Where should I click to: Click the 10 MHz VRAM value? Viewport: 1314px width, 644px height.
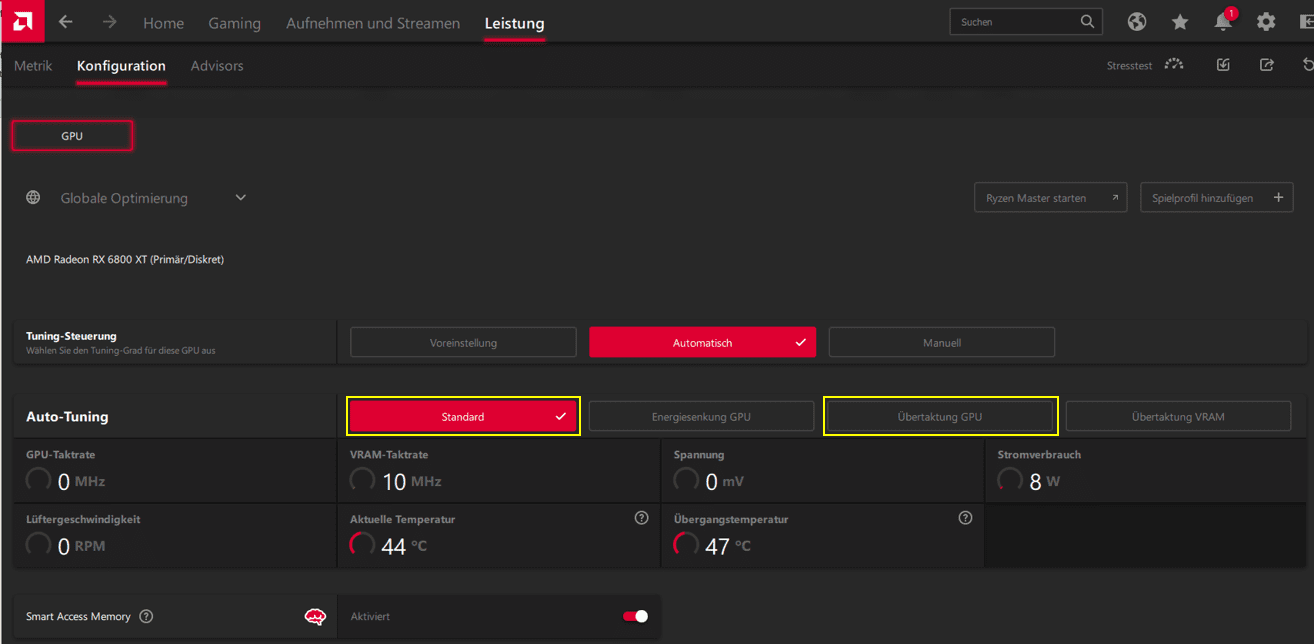click(x=411, y=482)
